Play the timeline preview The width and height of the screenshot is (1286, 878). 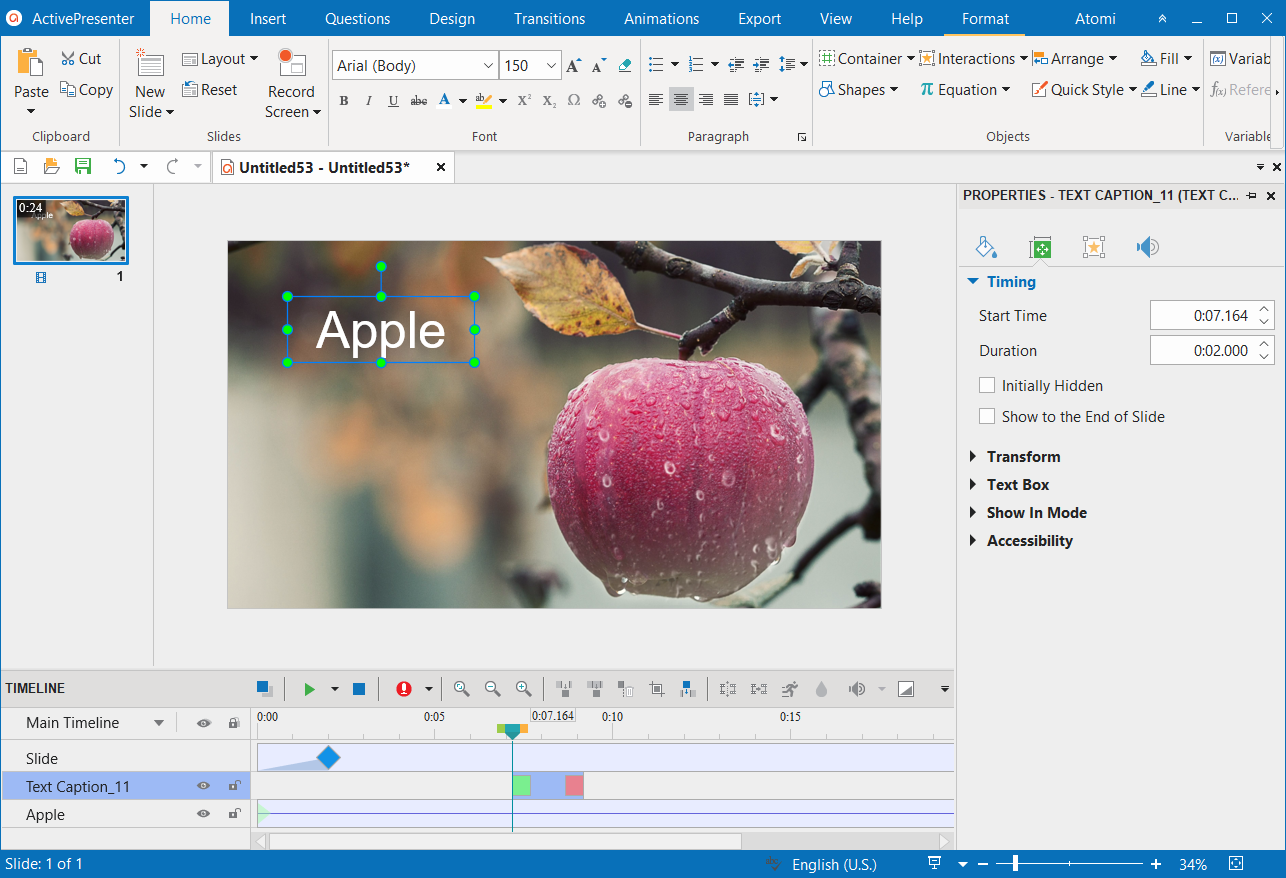pyautogui.click(x=309, y=689)
